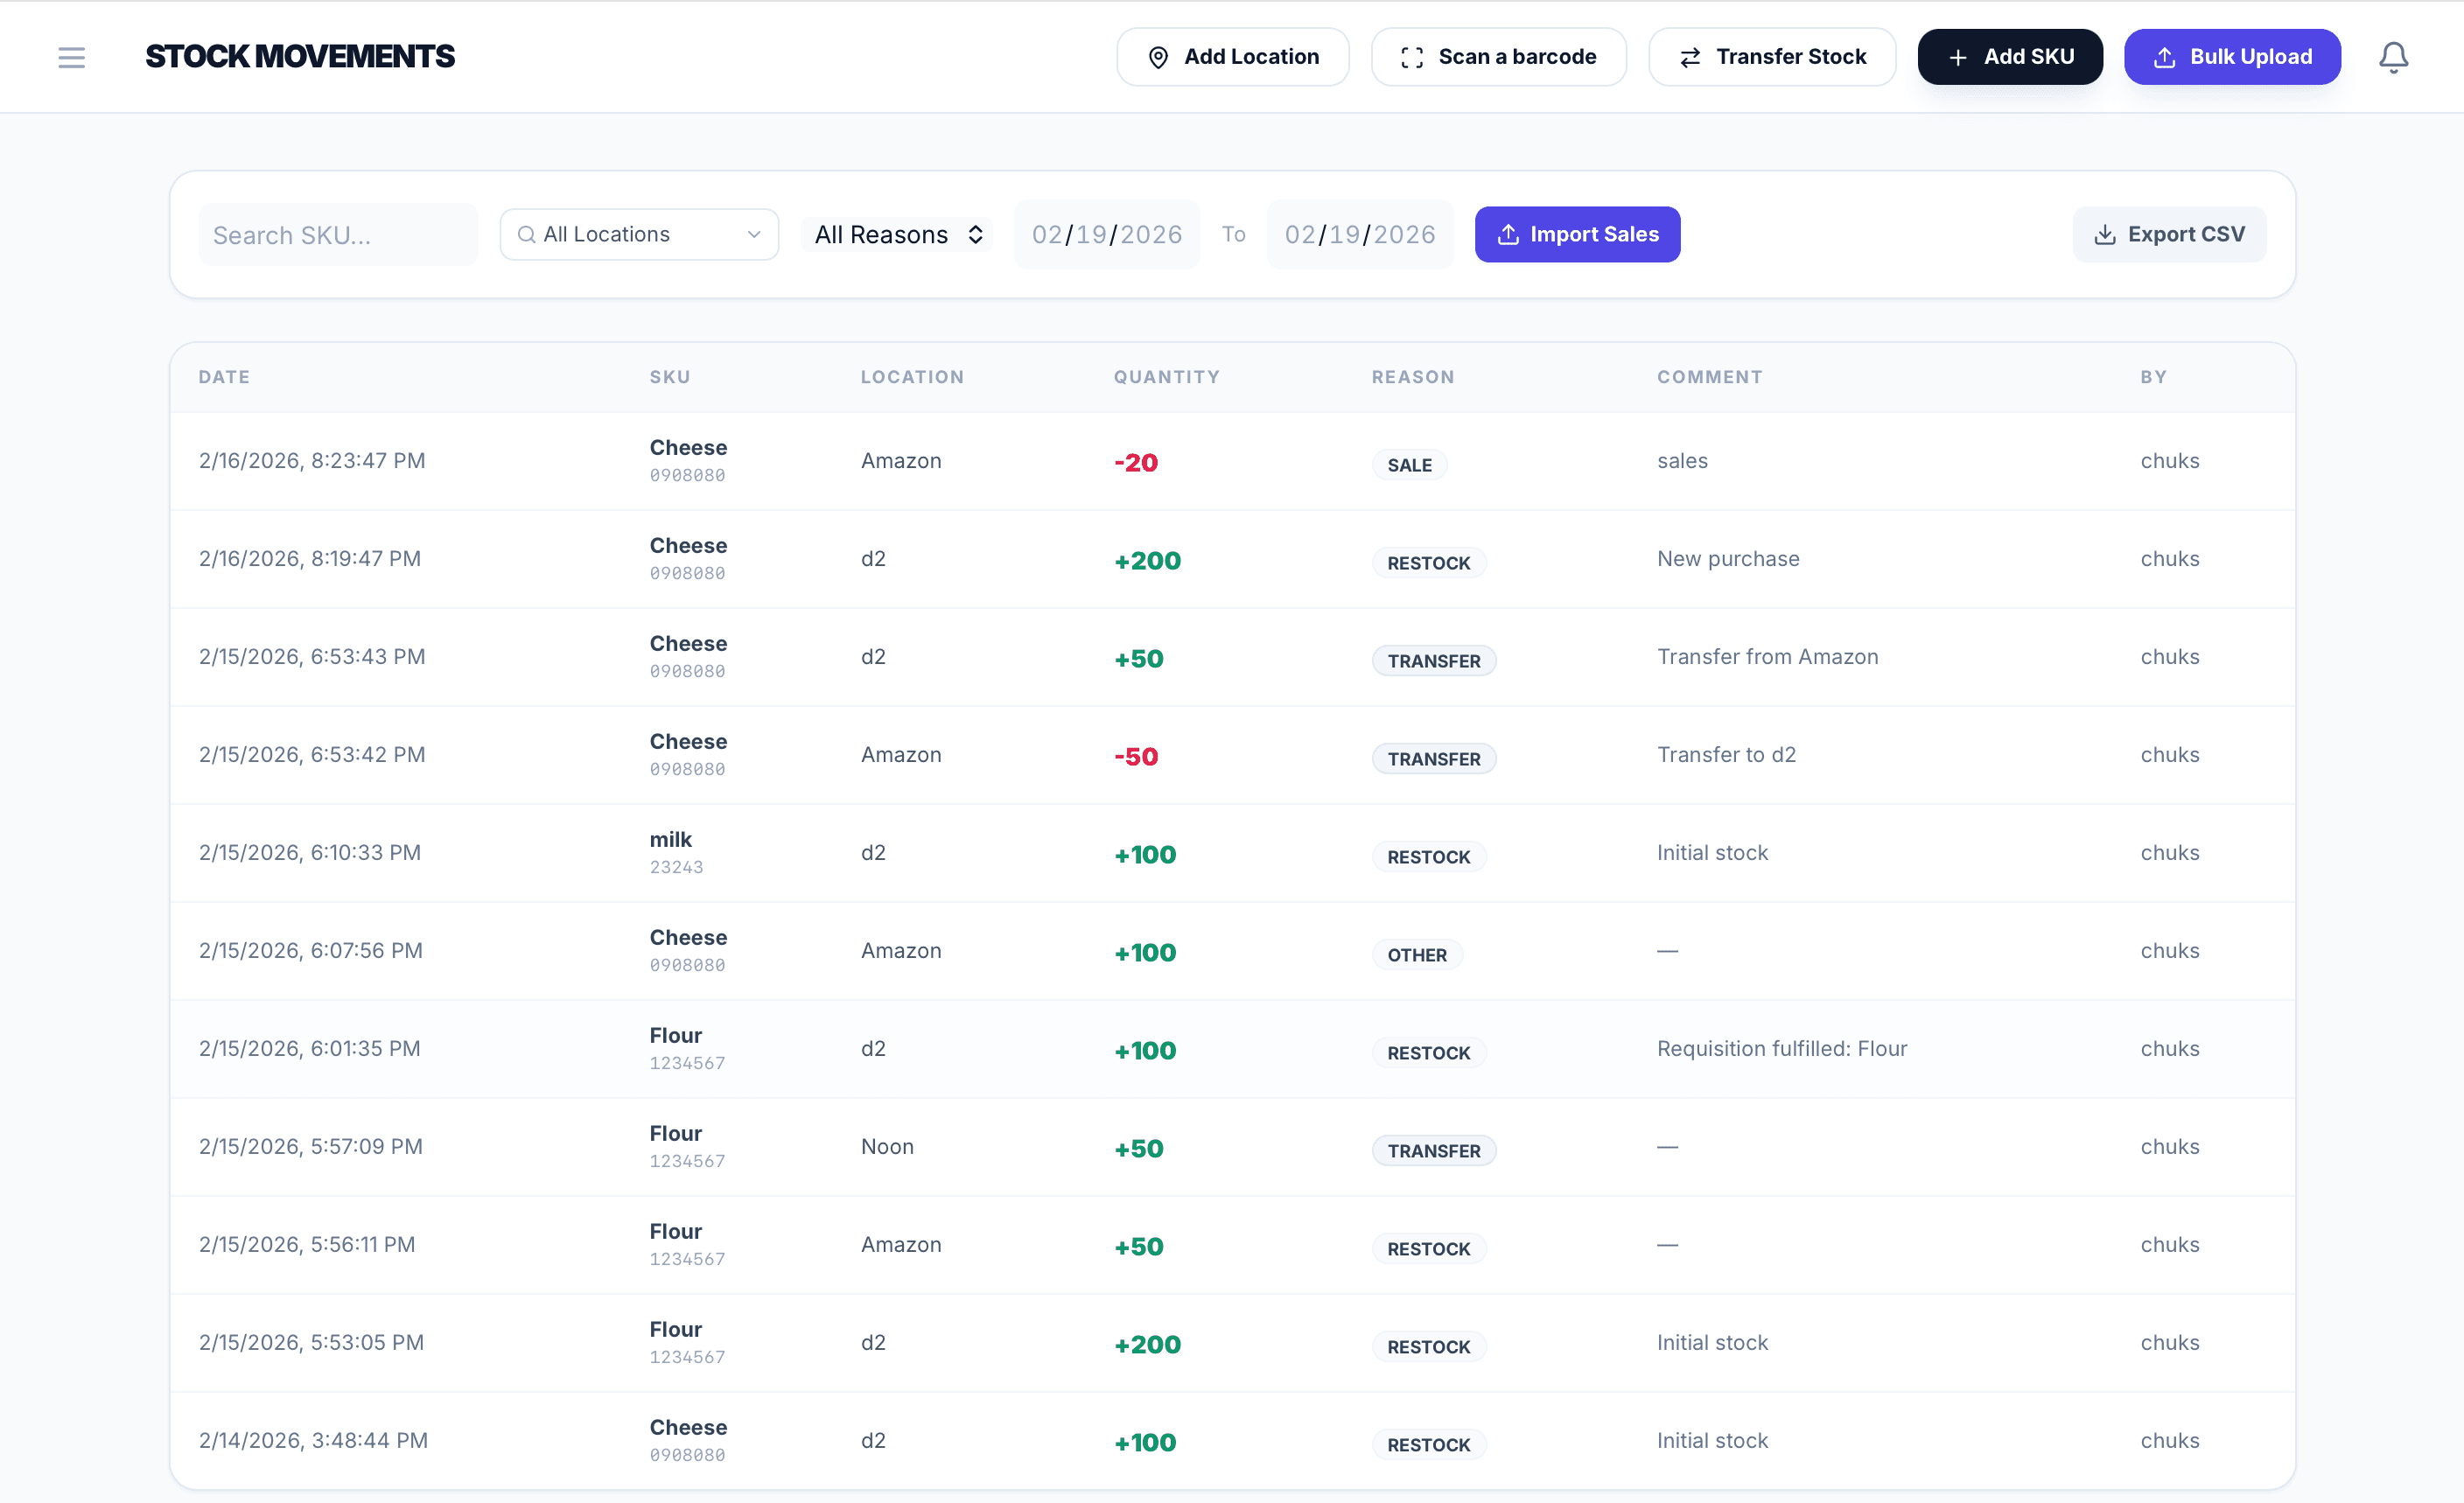Click the SALE reason badge
The image size is (2464, 1503).
tap(1408, 465)
